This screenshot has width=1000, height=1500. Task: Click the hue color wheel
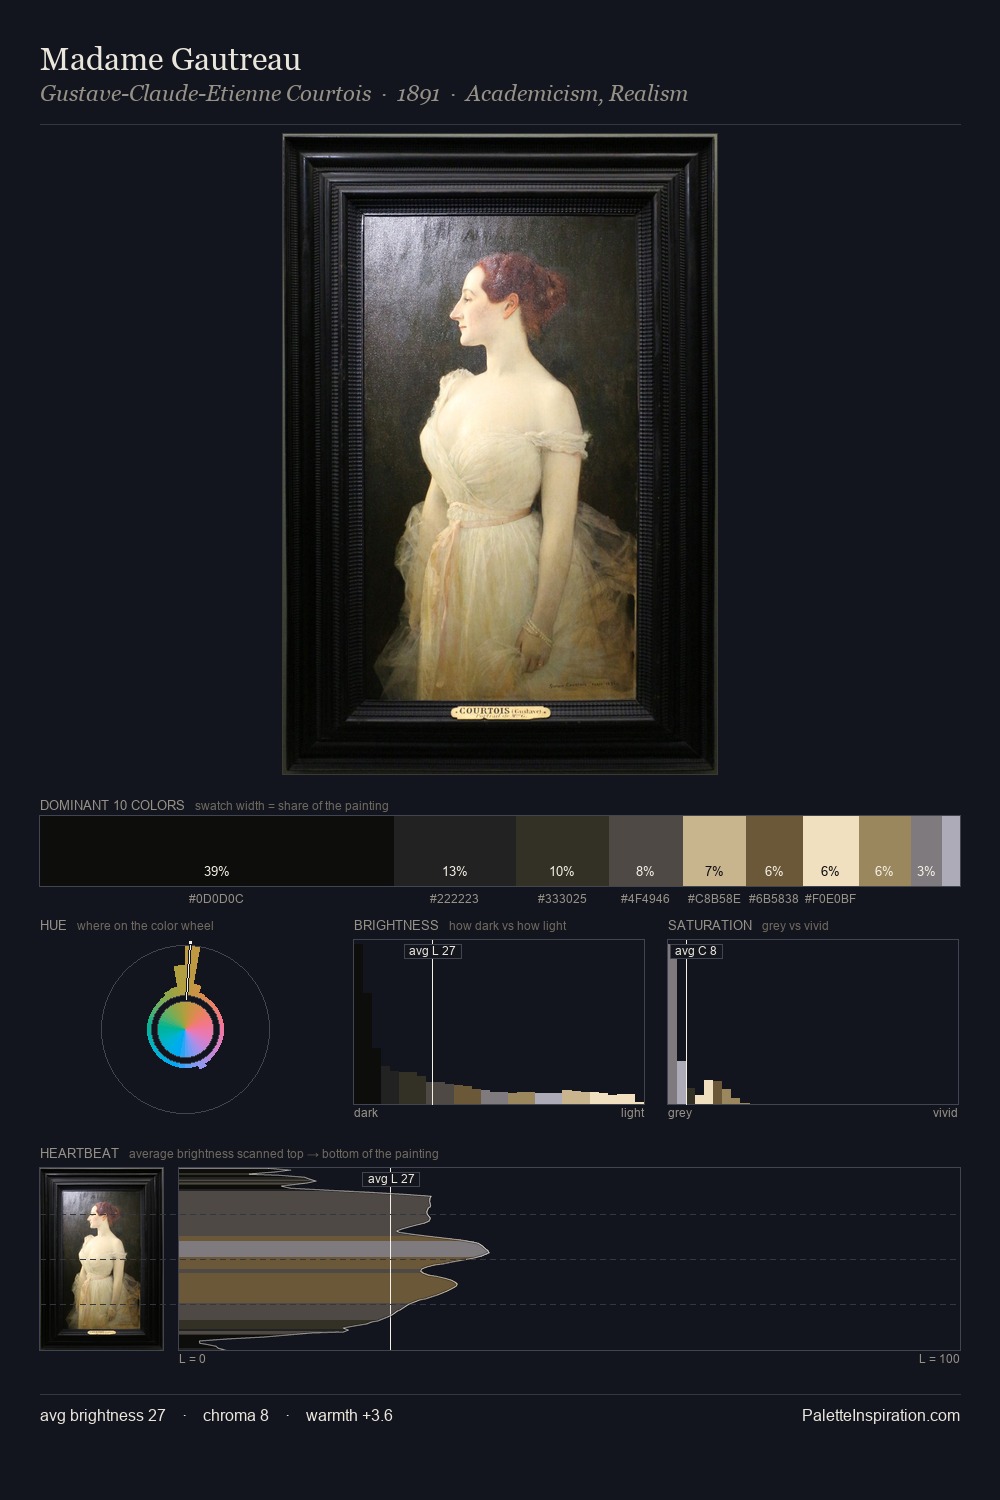pos(185,1029)
